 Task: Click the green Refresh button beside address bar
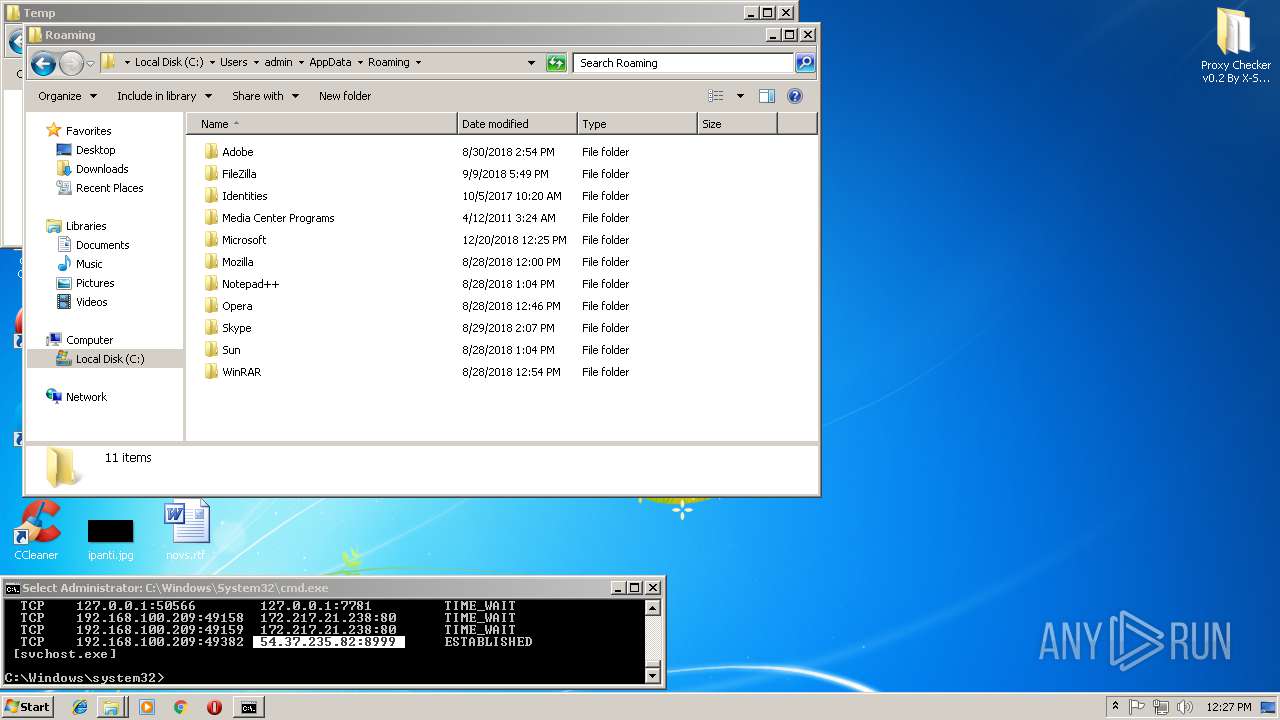coord(556,63)
